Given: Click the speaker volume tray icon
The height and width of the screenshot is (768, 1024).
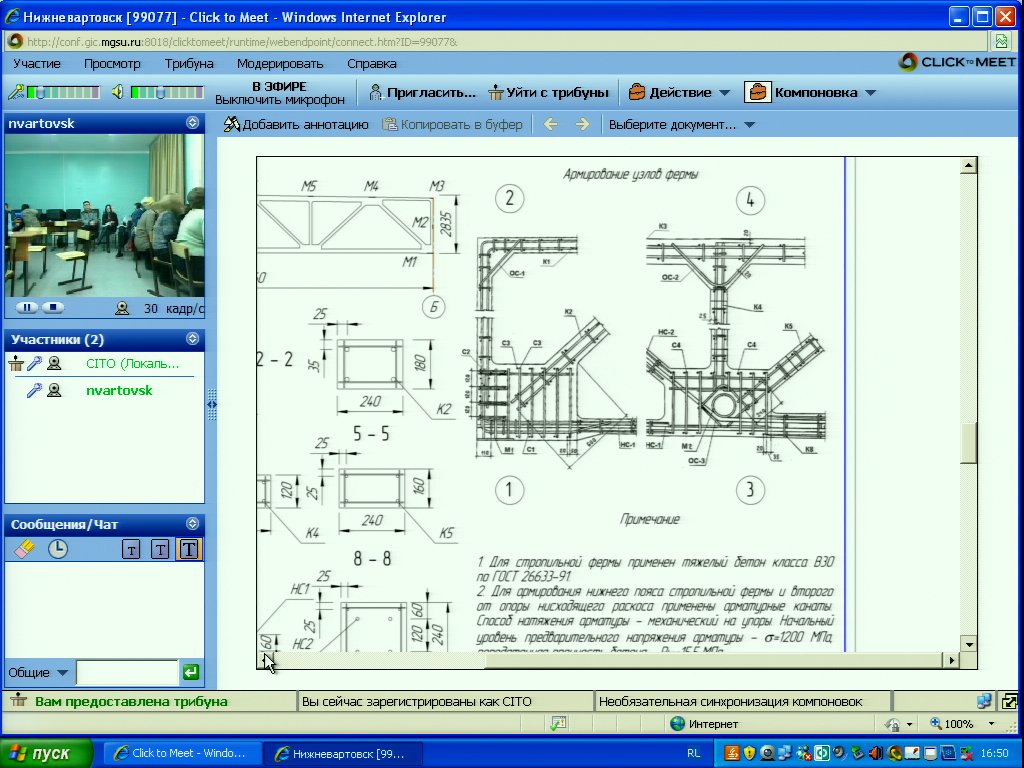Looking at the screenshot, I should pos(876,754).
